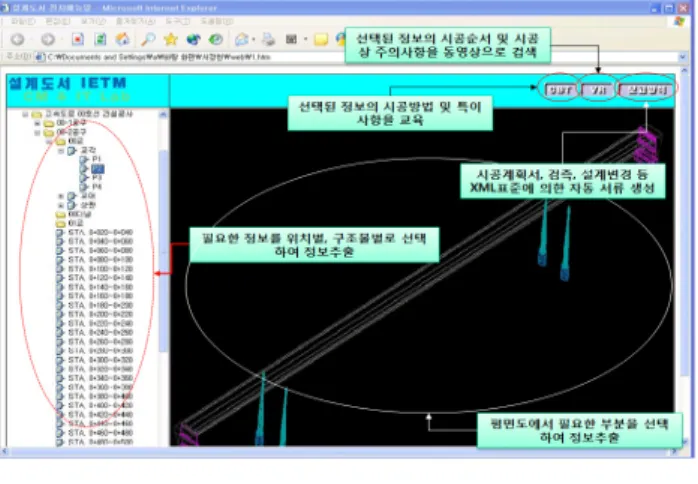Click the header button left of VR

coord(560,90)
